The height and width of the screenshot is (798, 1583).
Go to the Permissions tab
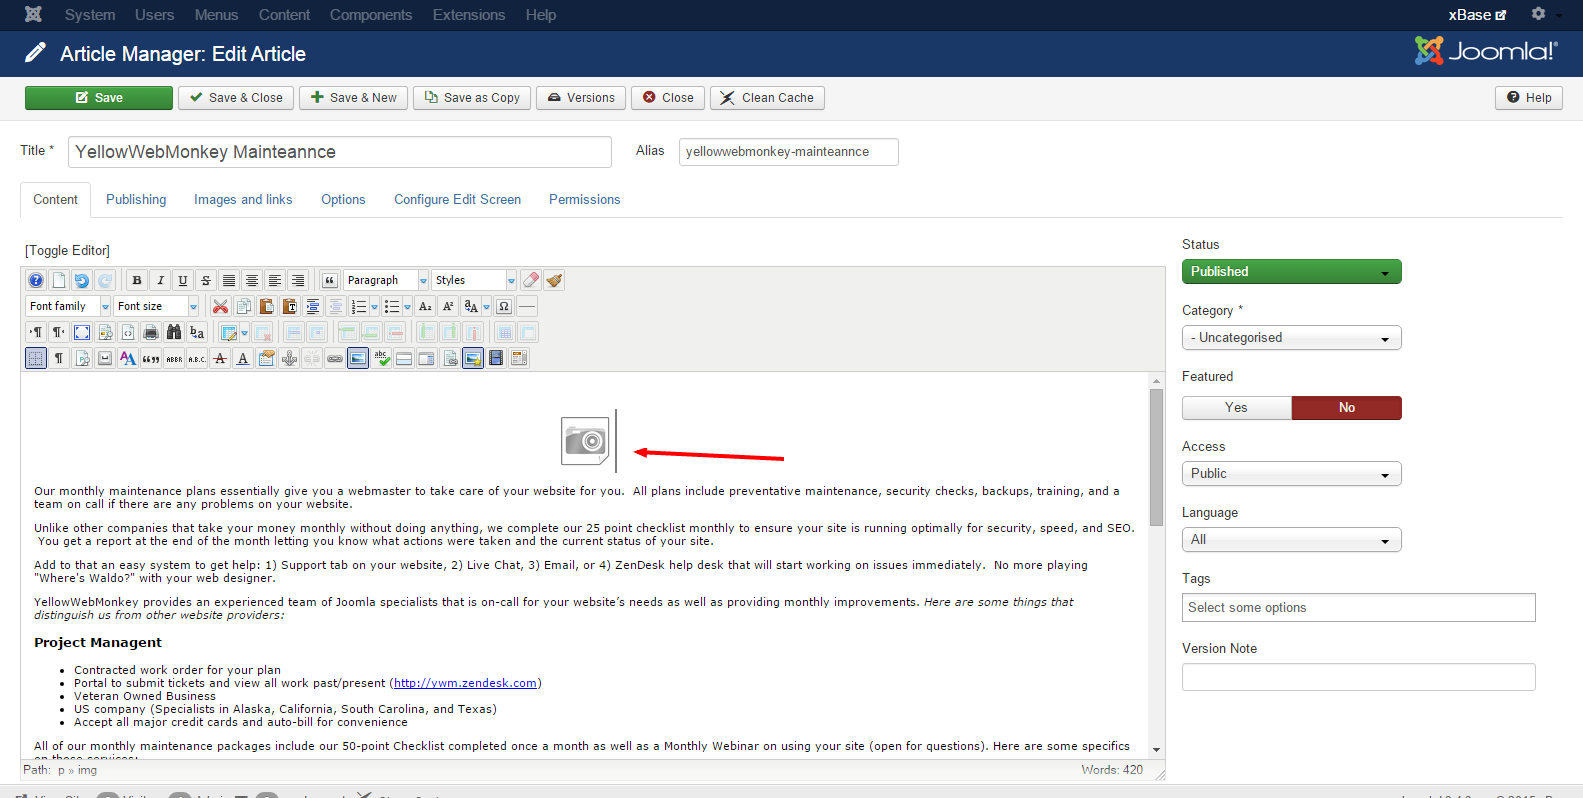[585, 200]
